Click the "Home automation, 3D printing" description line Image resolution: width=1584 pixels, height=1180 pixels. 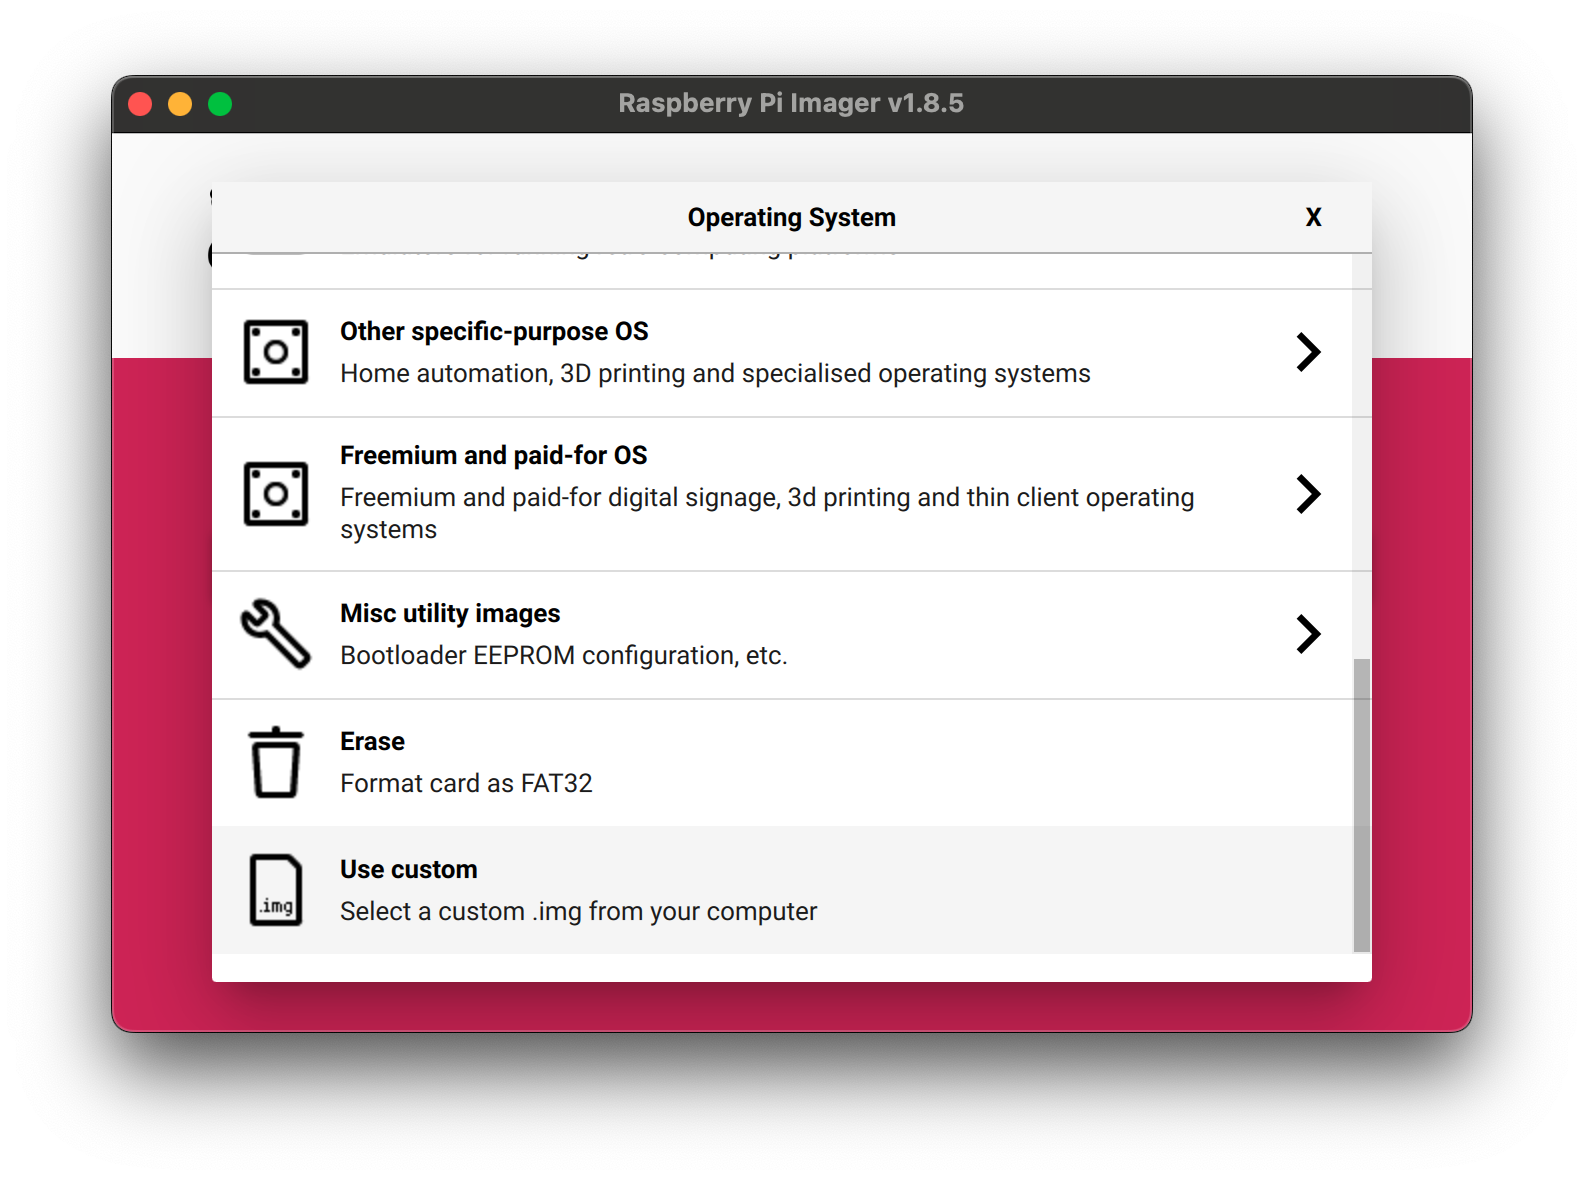coord(715,374)
